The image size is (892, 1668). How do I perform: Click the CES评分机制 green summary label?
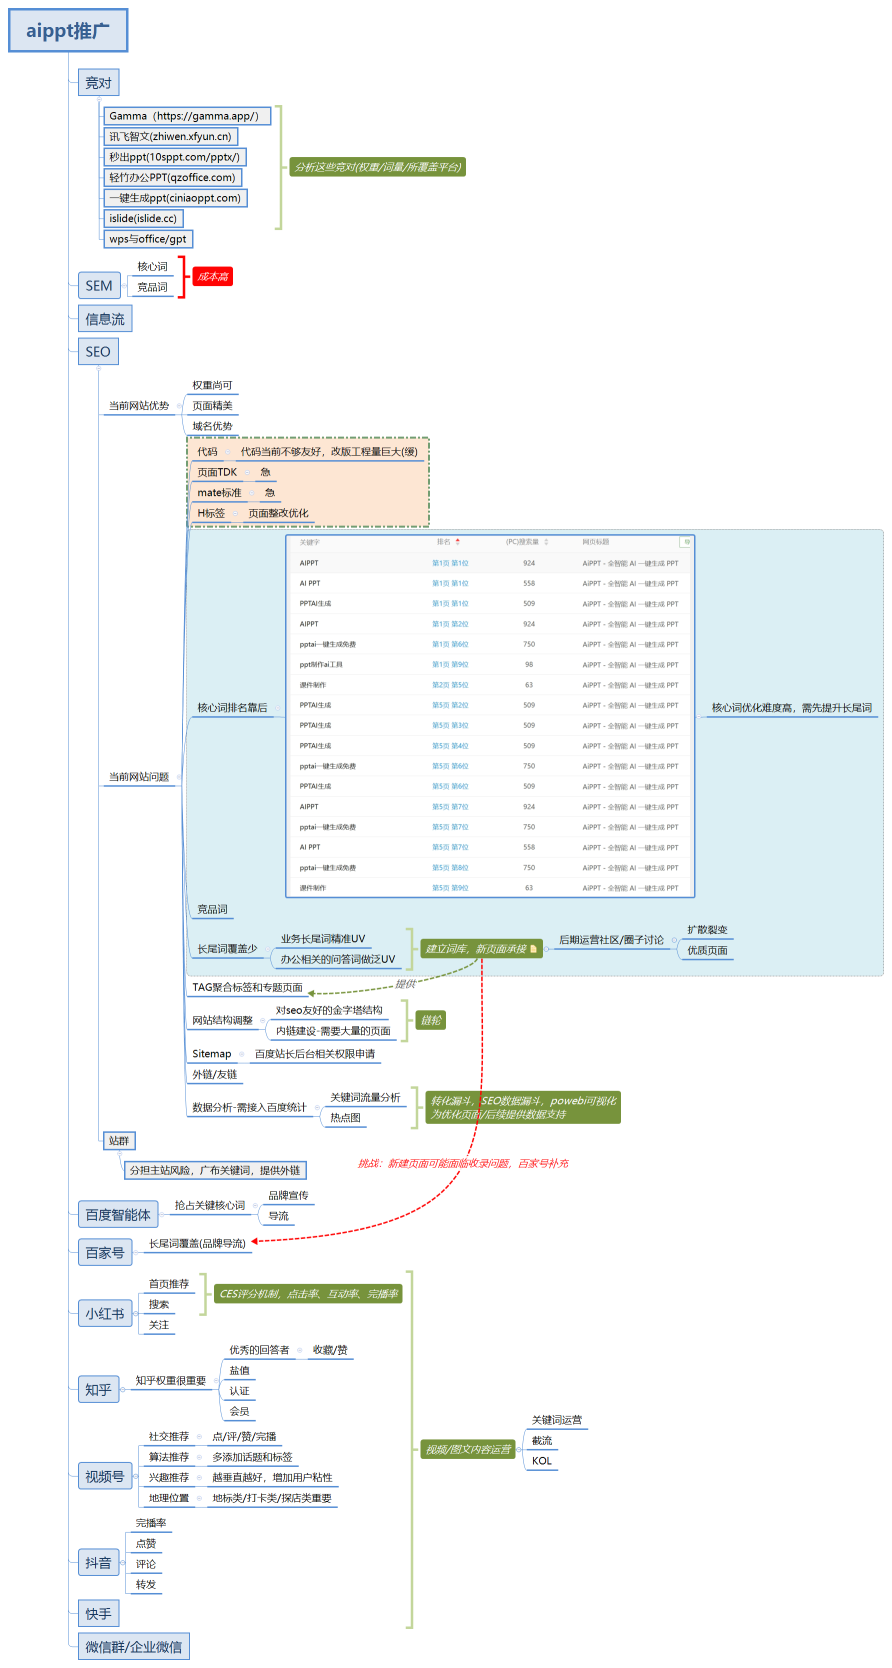pyautogui.click(x=308, y=1294)
